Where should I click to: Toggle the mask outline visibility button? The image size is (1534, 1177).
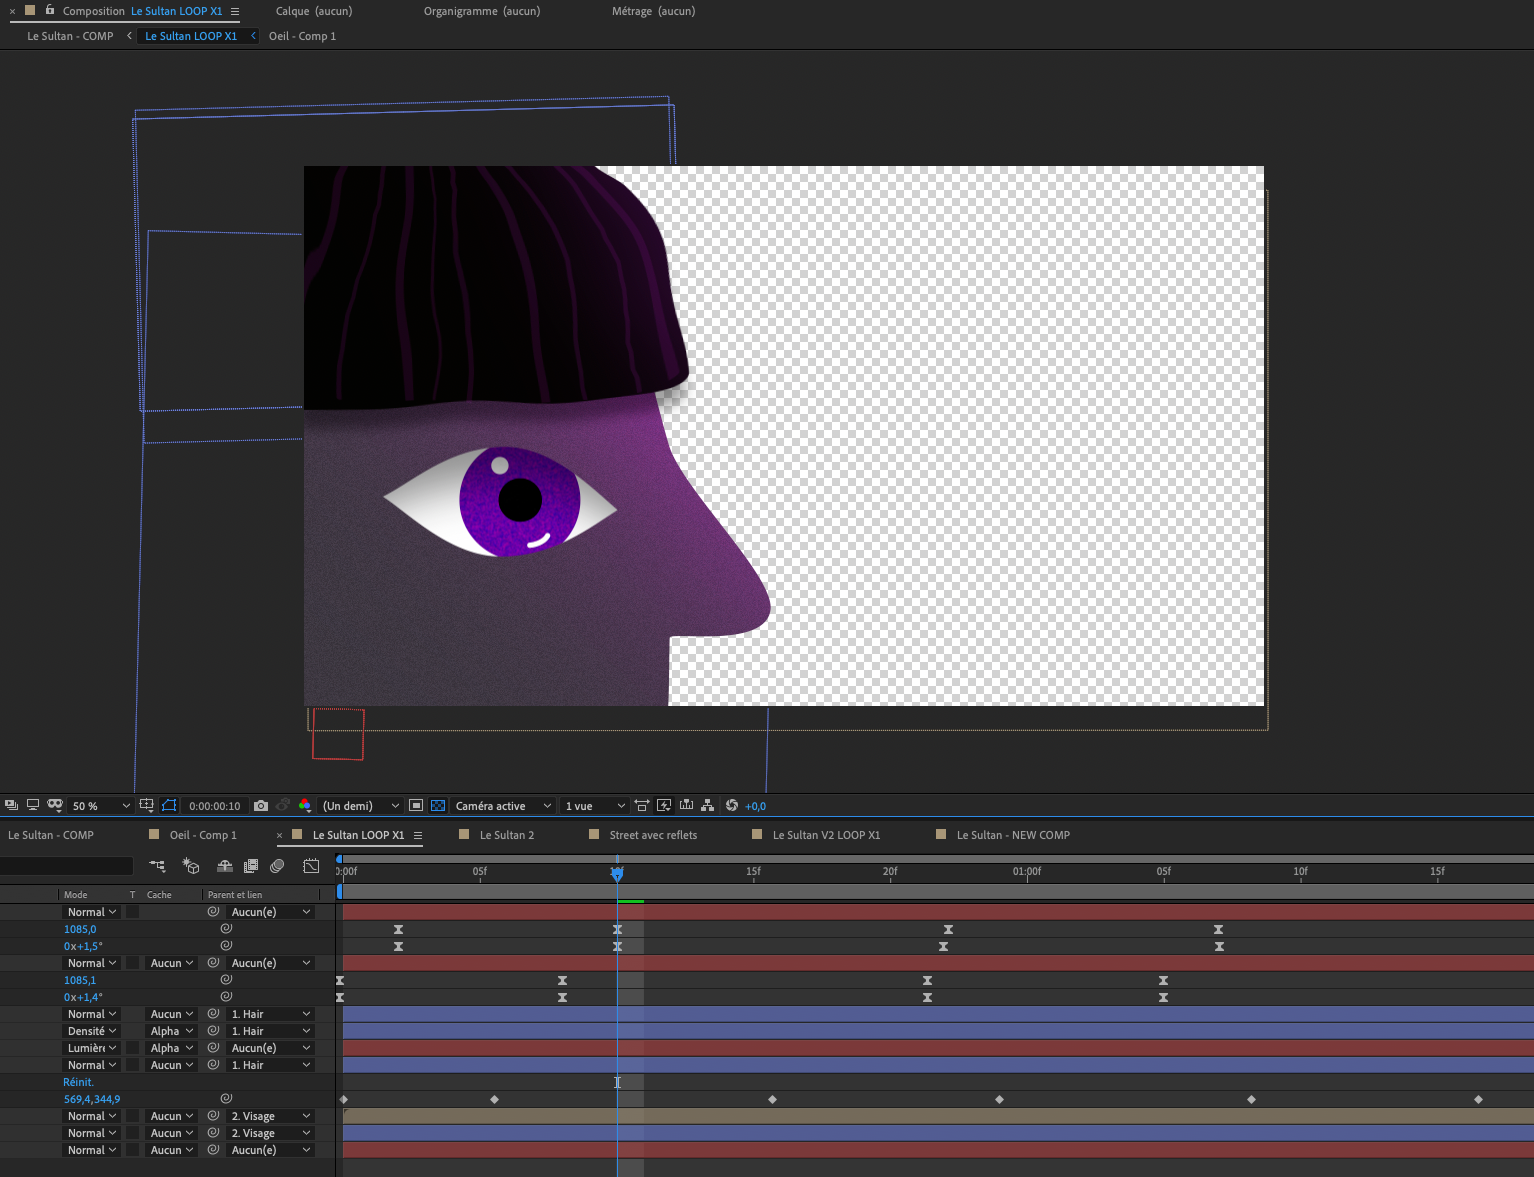[169, 805]
